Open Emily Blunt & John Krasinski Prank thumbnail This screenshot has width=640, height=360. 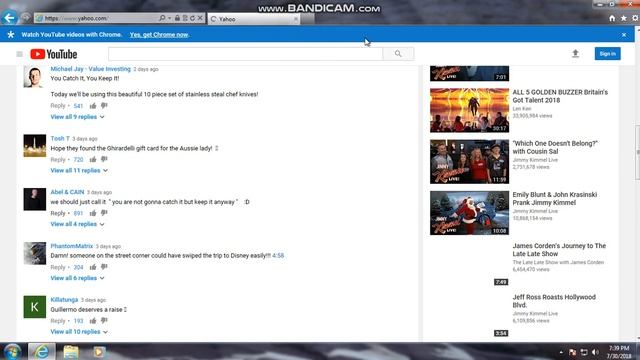pyautogui.click(x=469, y=213)
